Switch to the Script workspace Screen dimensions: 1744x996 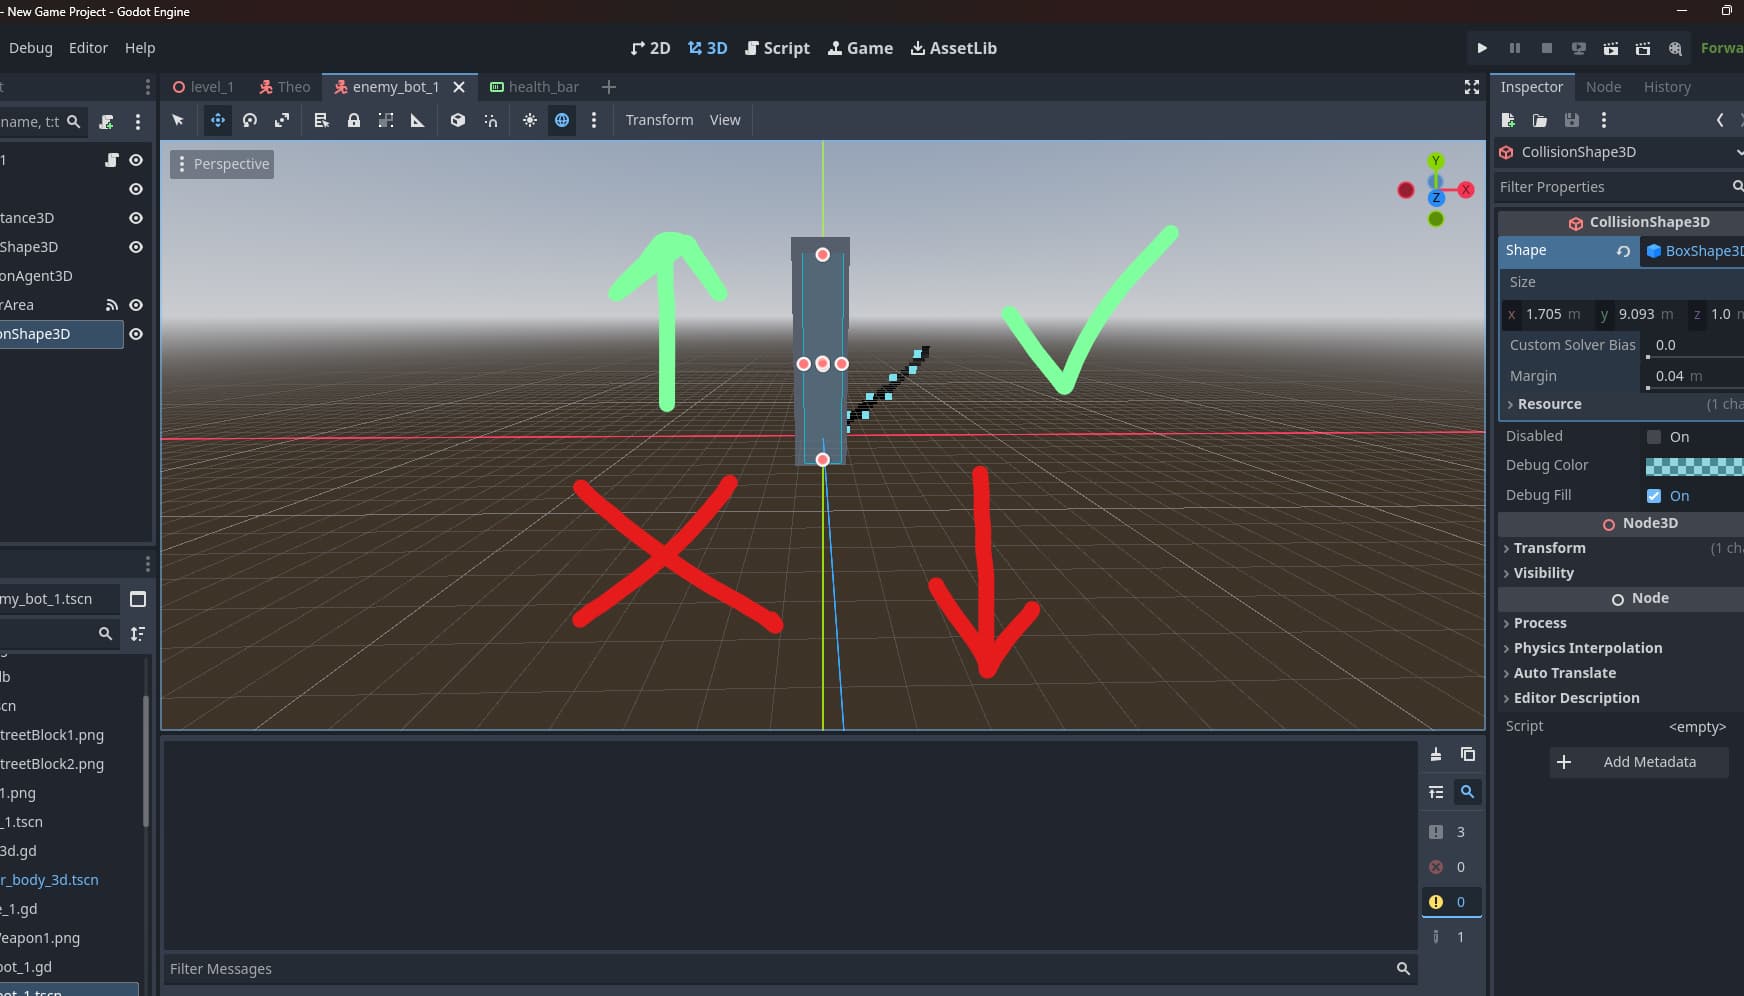pyautogui.click(x=777, y=48)
